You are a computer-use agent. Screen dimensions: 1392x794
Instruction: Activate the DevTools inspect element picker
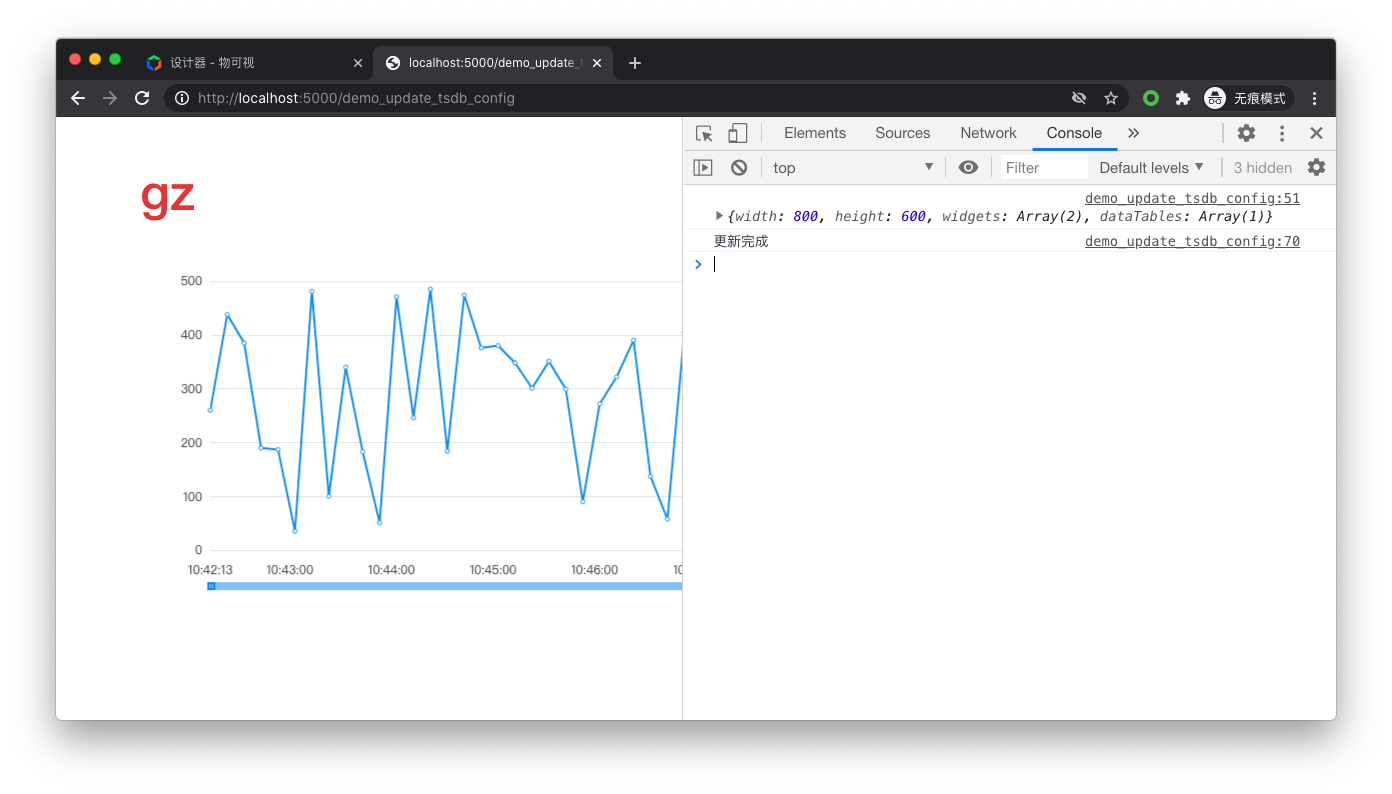click(704, 133)
